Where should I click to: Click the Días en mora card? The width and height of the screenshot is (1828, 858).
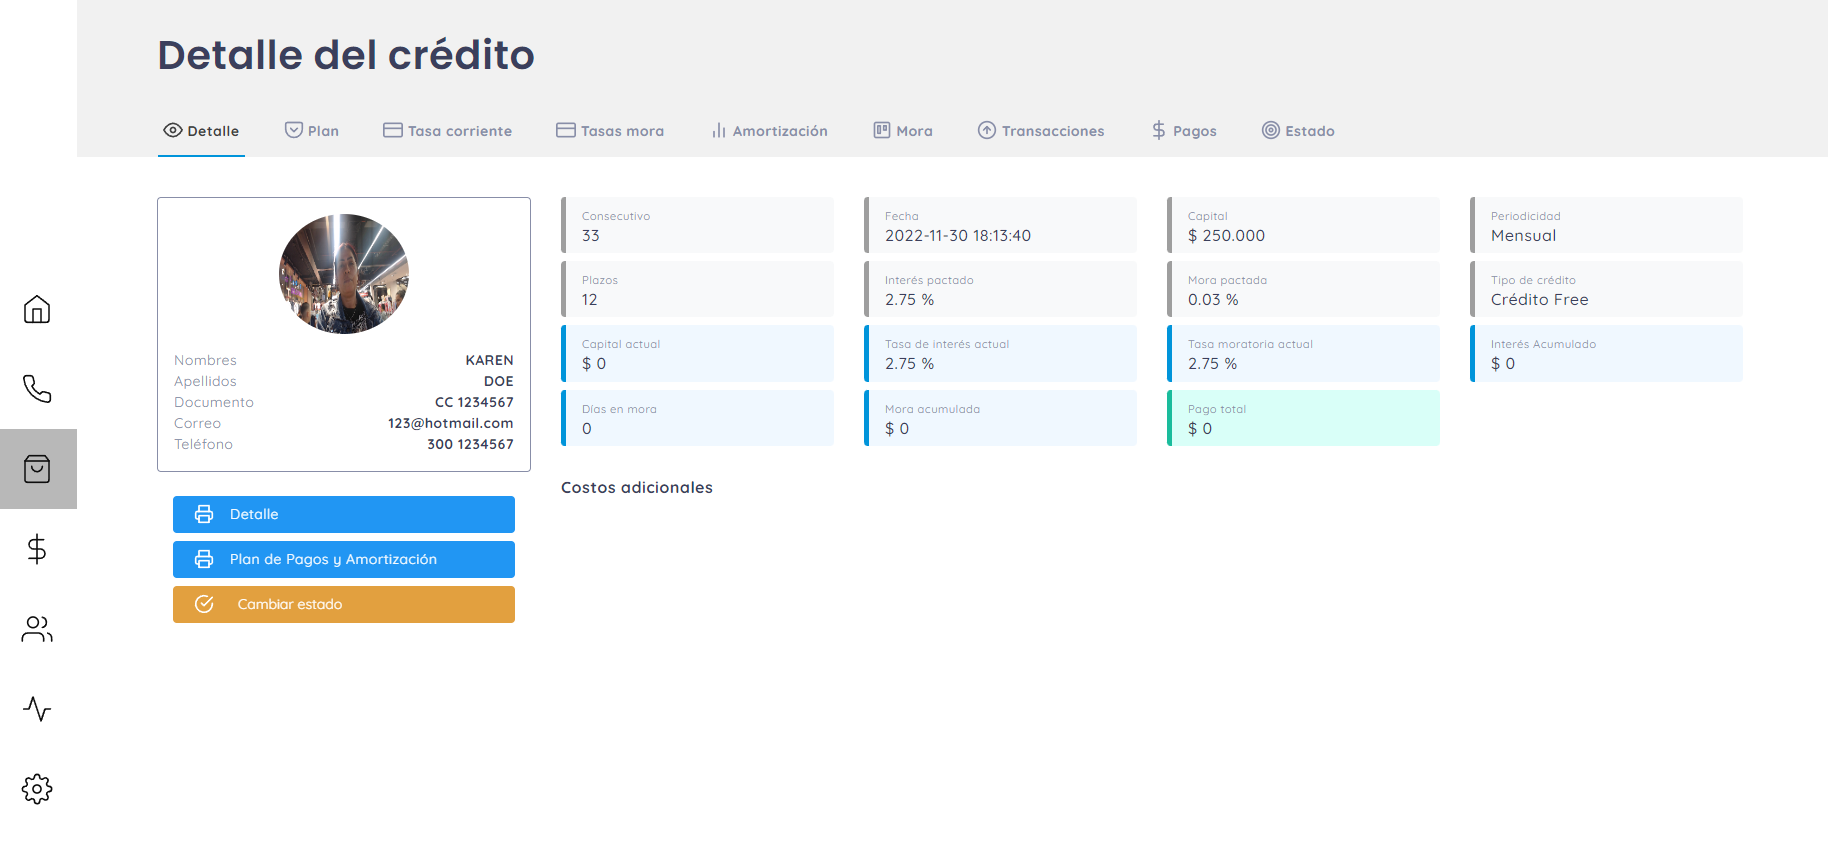tap(697, 418)
